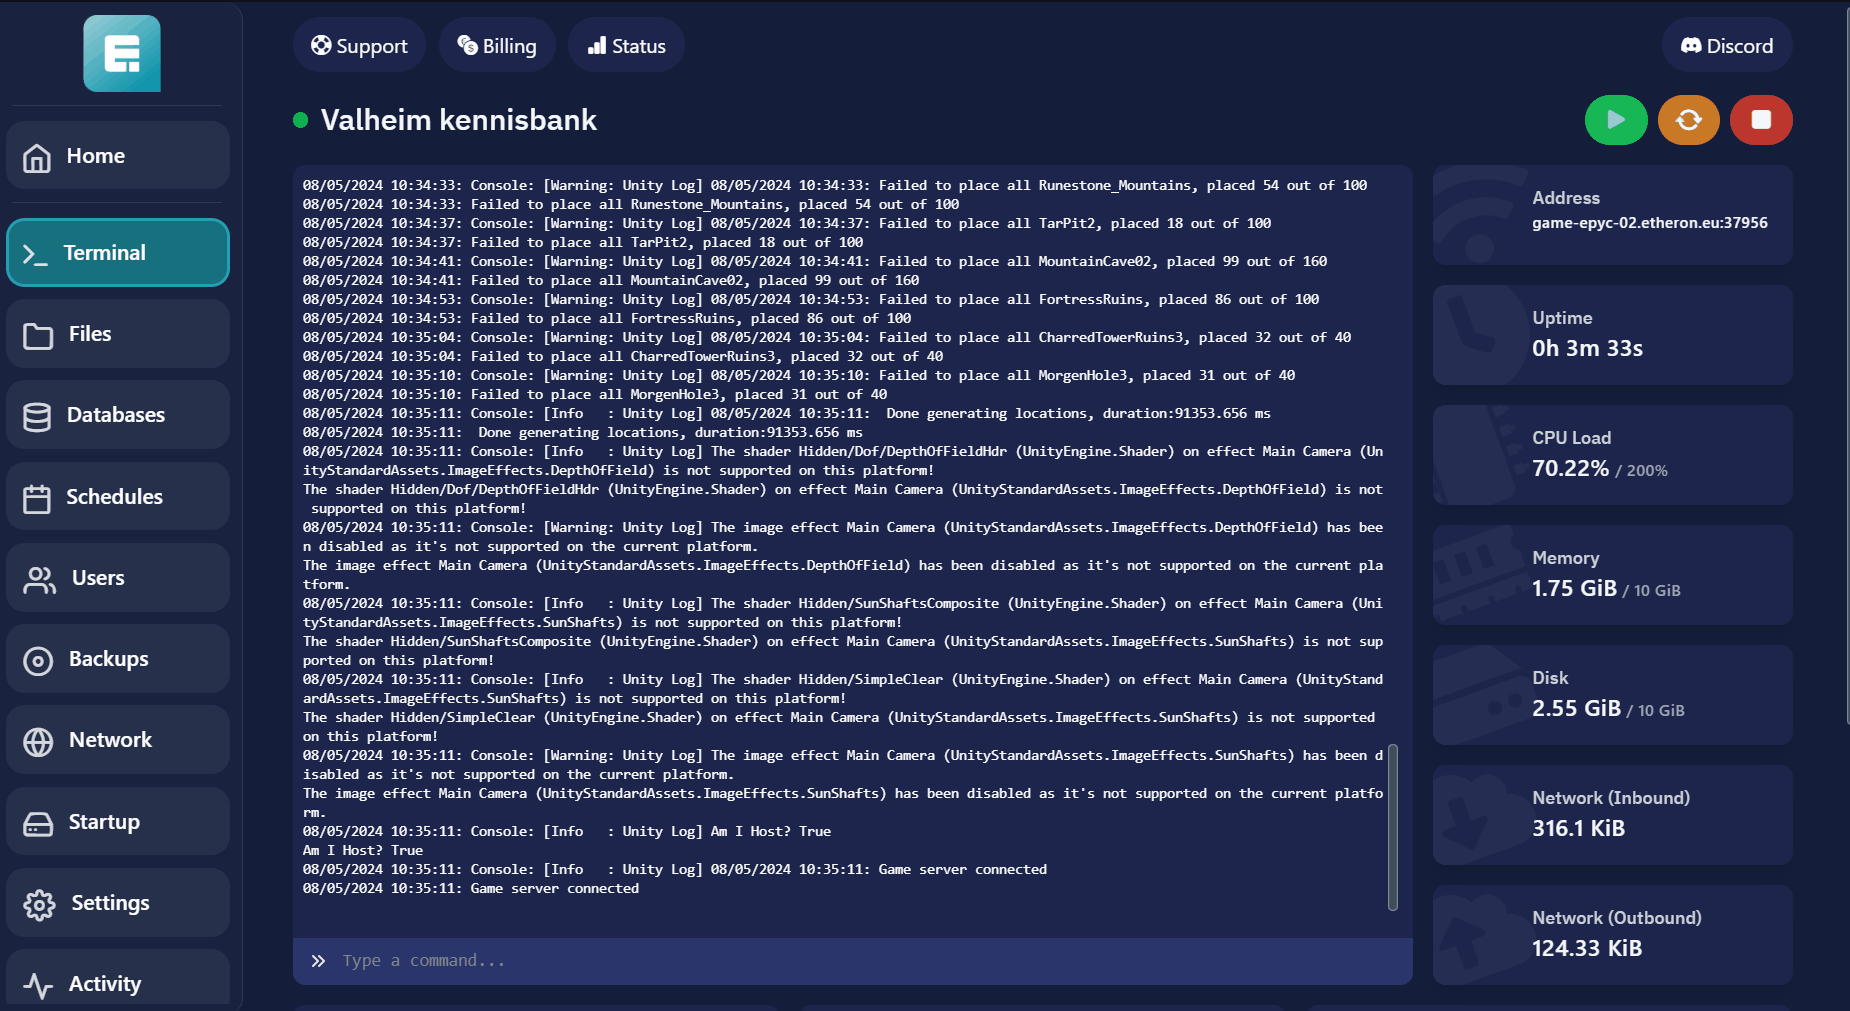This screenshot has height=1011, width=1850.
Task: Open the Backups section
Action: click(x=118, y=659)
